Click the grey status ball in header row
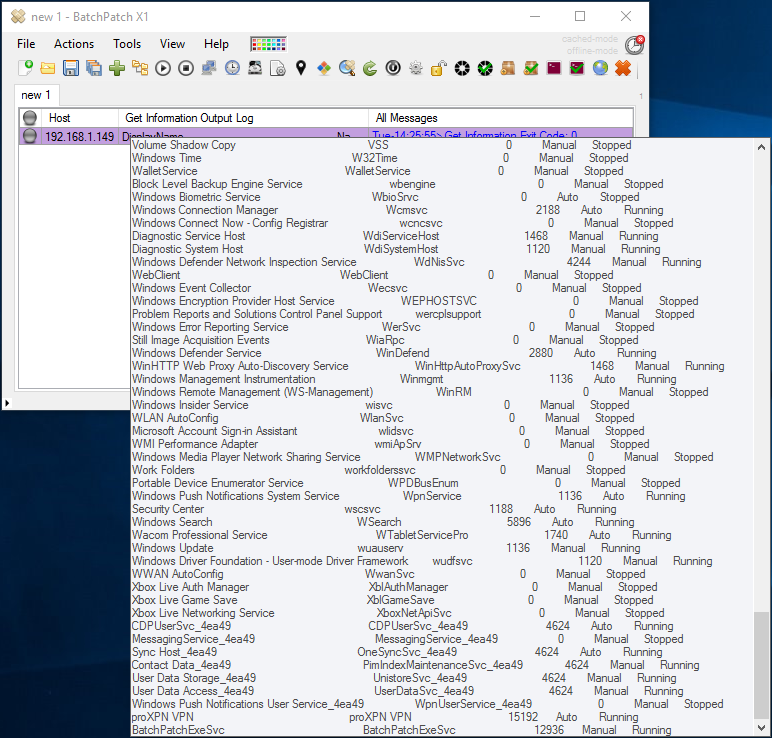 [30, 118]
